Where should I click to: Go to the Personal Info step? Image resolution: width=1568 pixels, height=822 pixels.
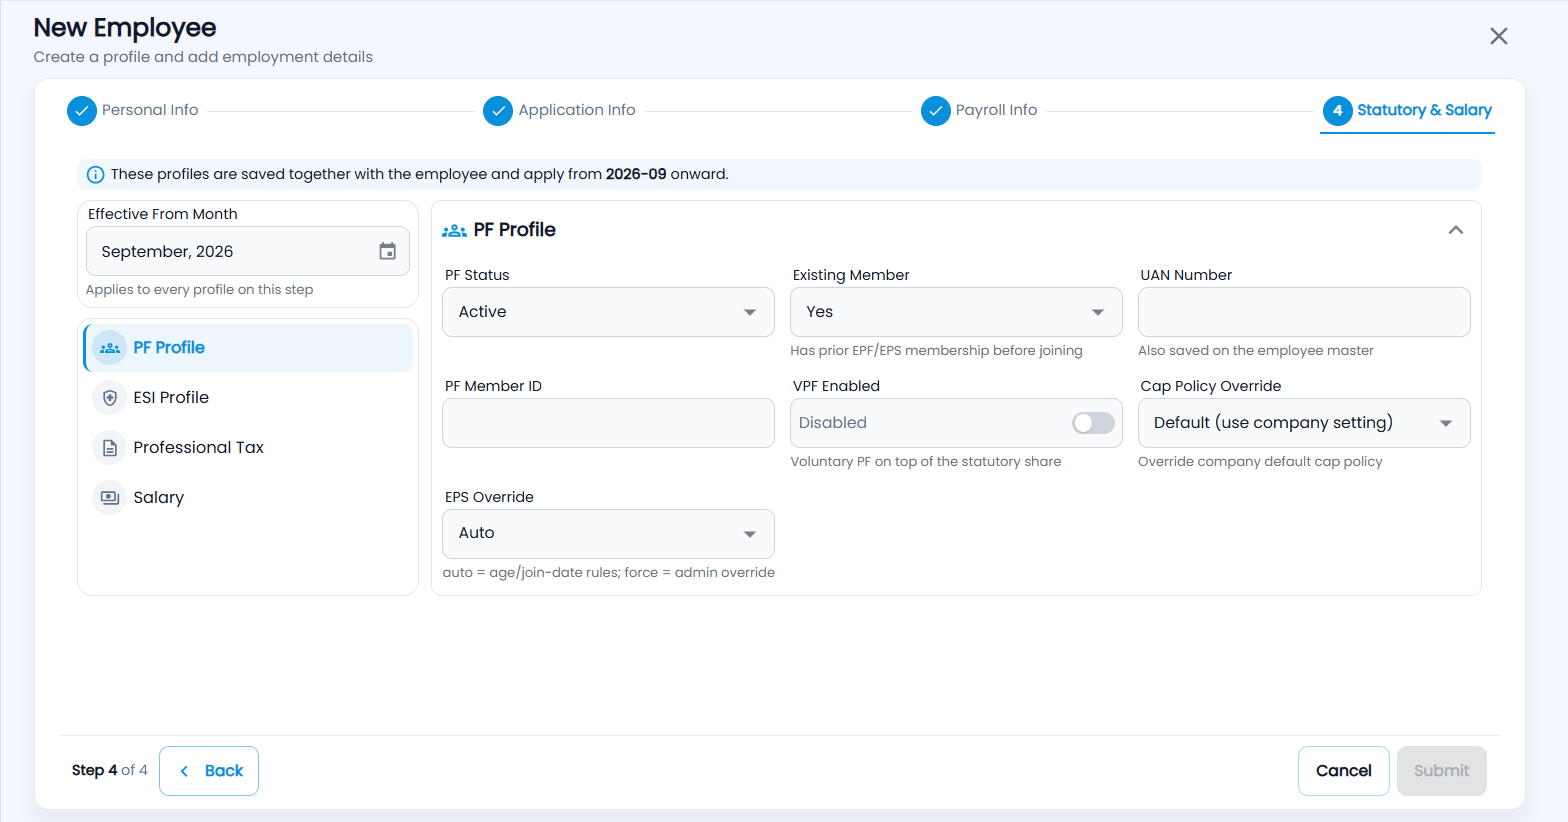[132, 111]
